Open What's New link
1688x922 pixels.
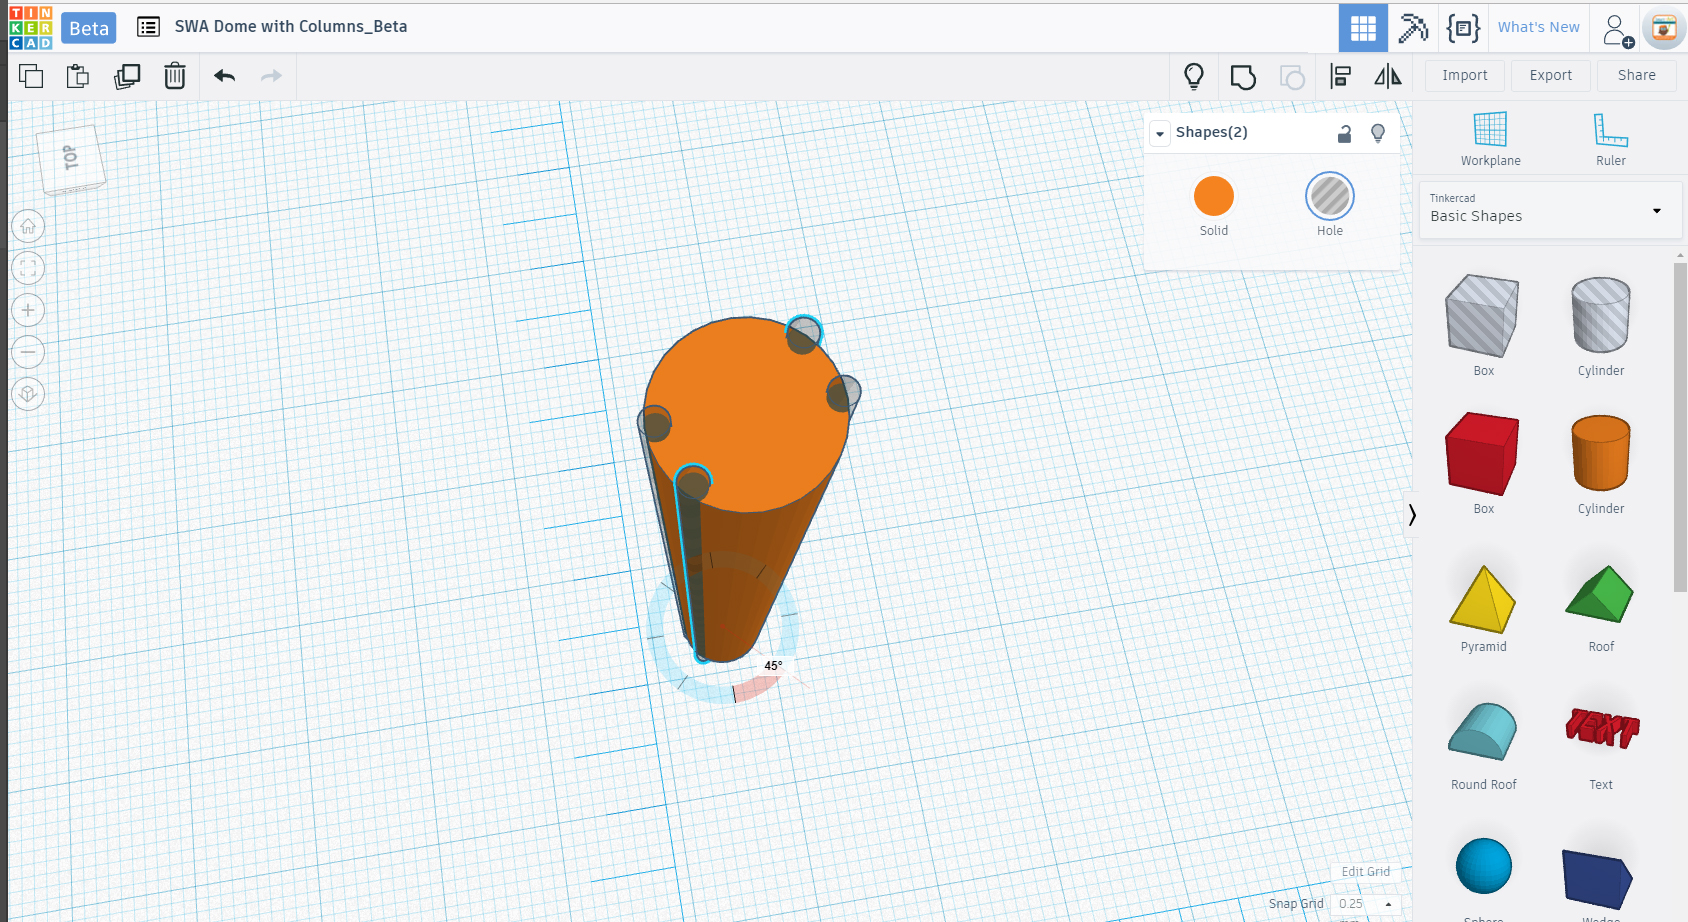tap(1539, 27)
